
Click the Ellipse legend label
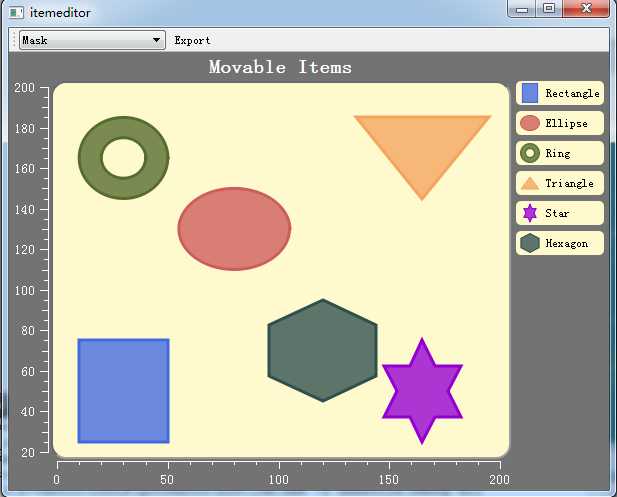coord(566,124)
